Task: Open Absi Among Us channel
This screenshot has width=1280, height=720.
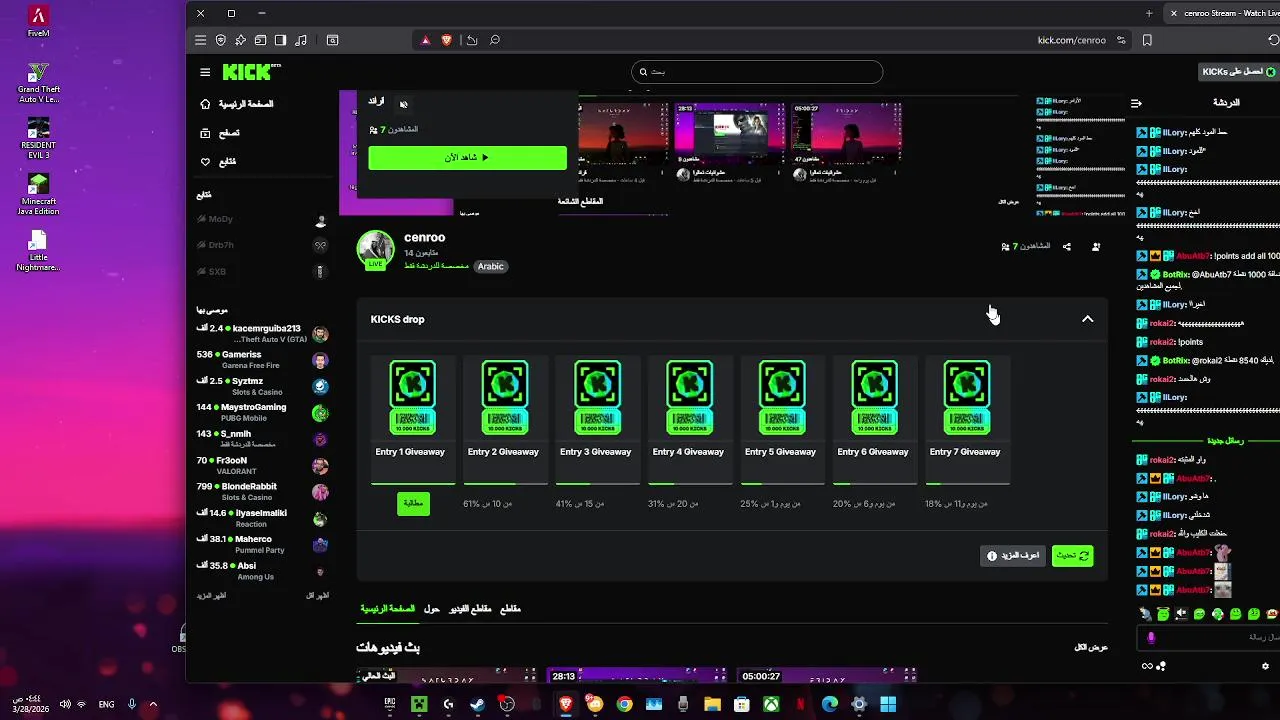Action: click(262, 571)
